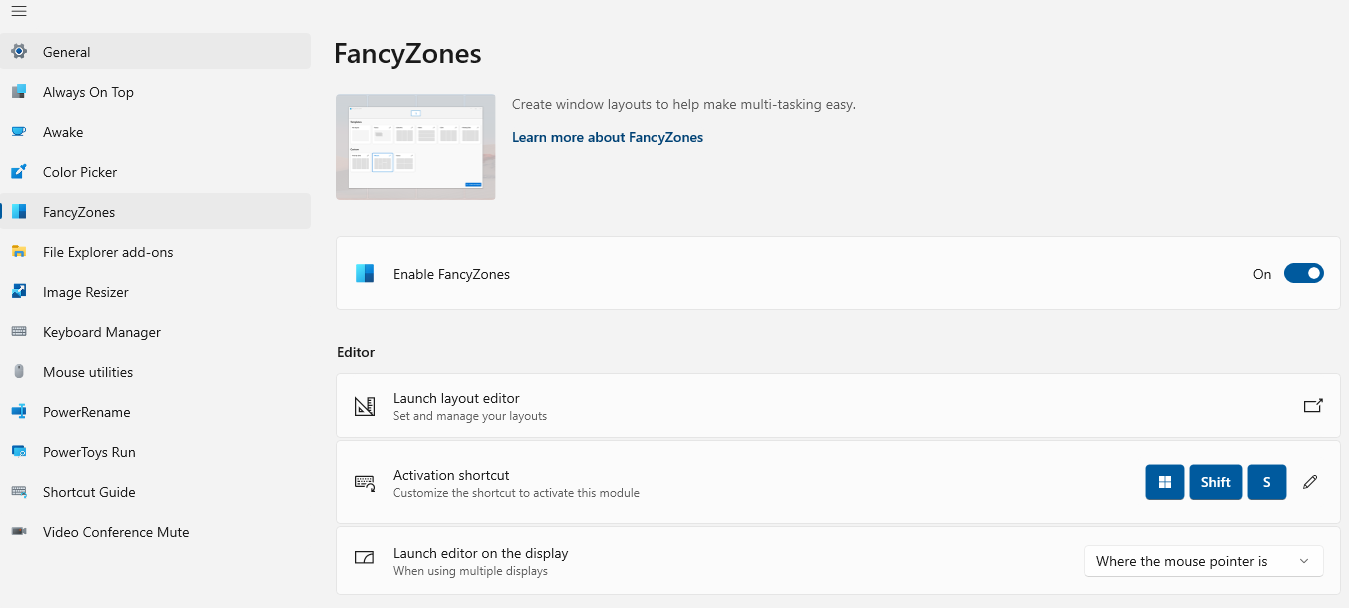Click the open-external icon for layout editor
This screenshot has height=608, width=1349.
click(1313, 406)
